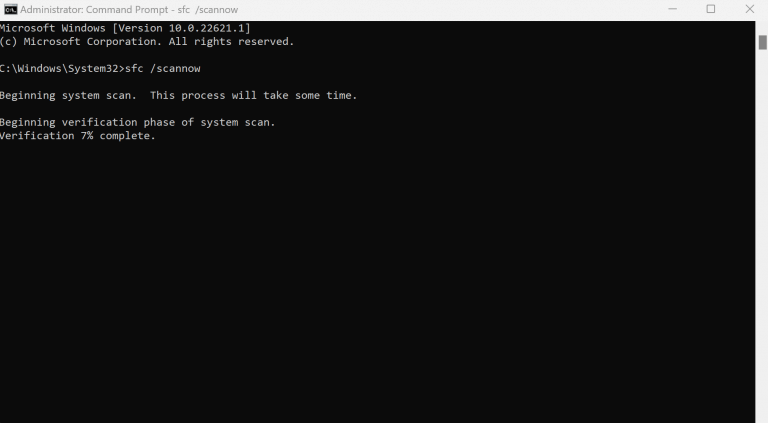Viewport: 768px width, 423px height.
Task: Click the vertical scrollbar thumb
Action: pos(763,43)
